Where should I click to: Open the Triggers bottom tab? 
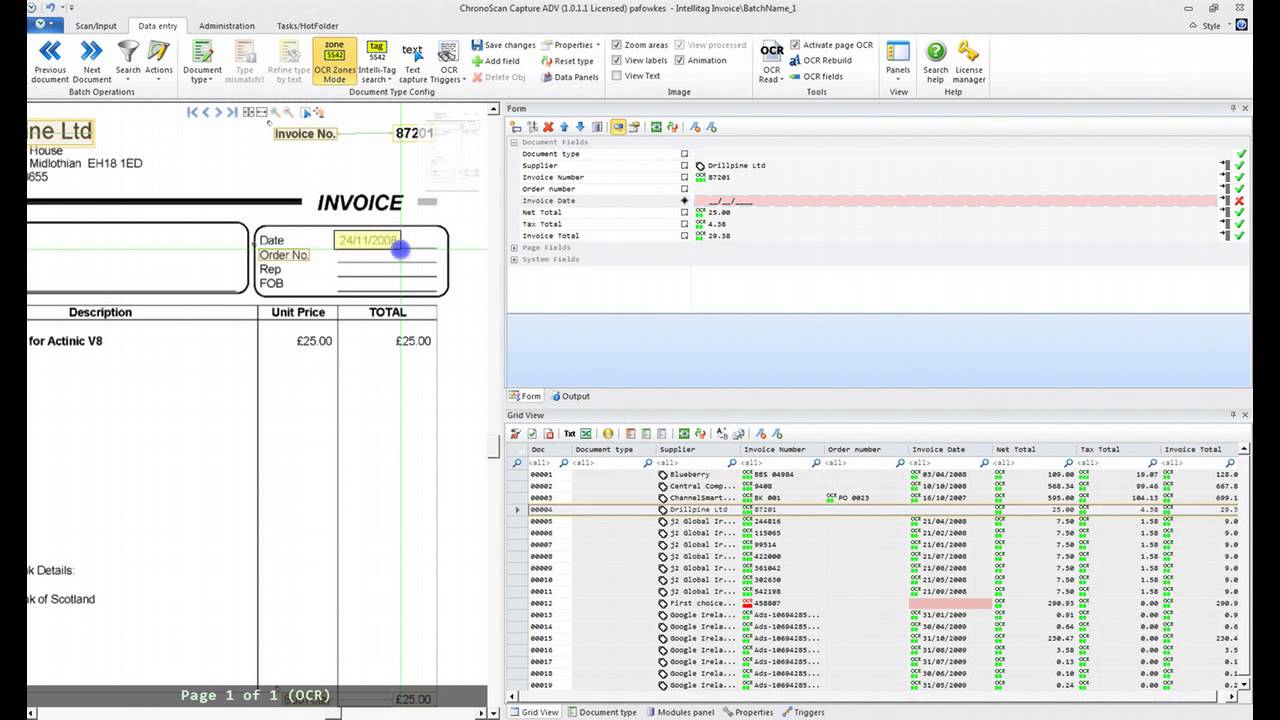(x=804, y=712)
